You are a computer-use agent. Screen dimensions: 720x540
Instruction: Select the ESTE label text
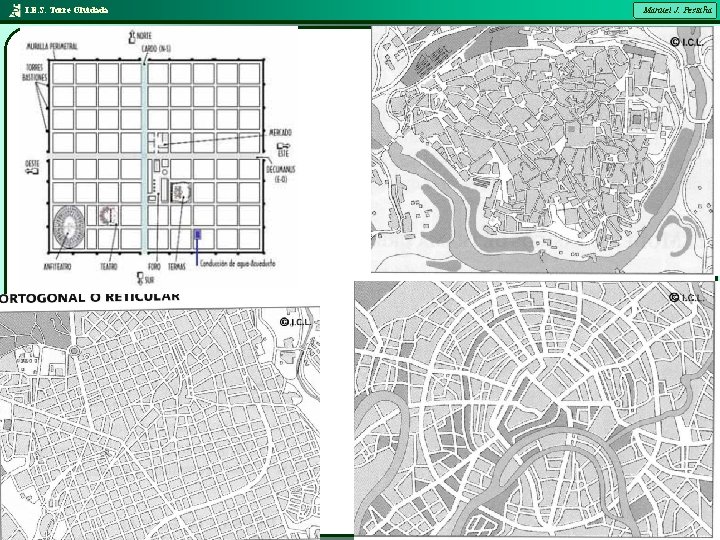point(283,154)
